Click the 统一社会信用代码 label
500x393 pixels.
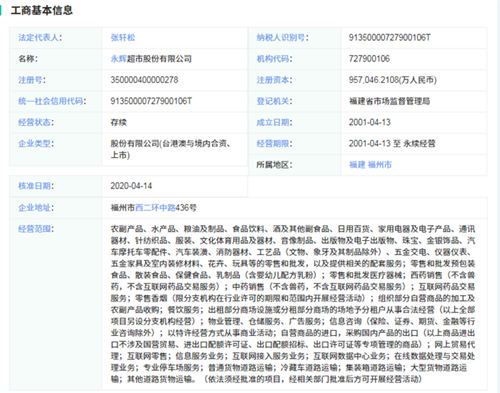pyautogui.click(x=52, y=101)
